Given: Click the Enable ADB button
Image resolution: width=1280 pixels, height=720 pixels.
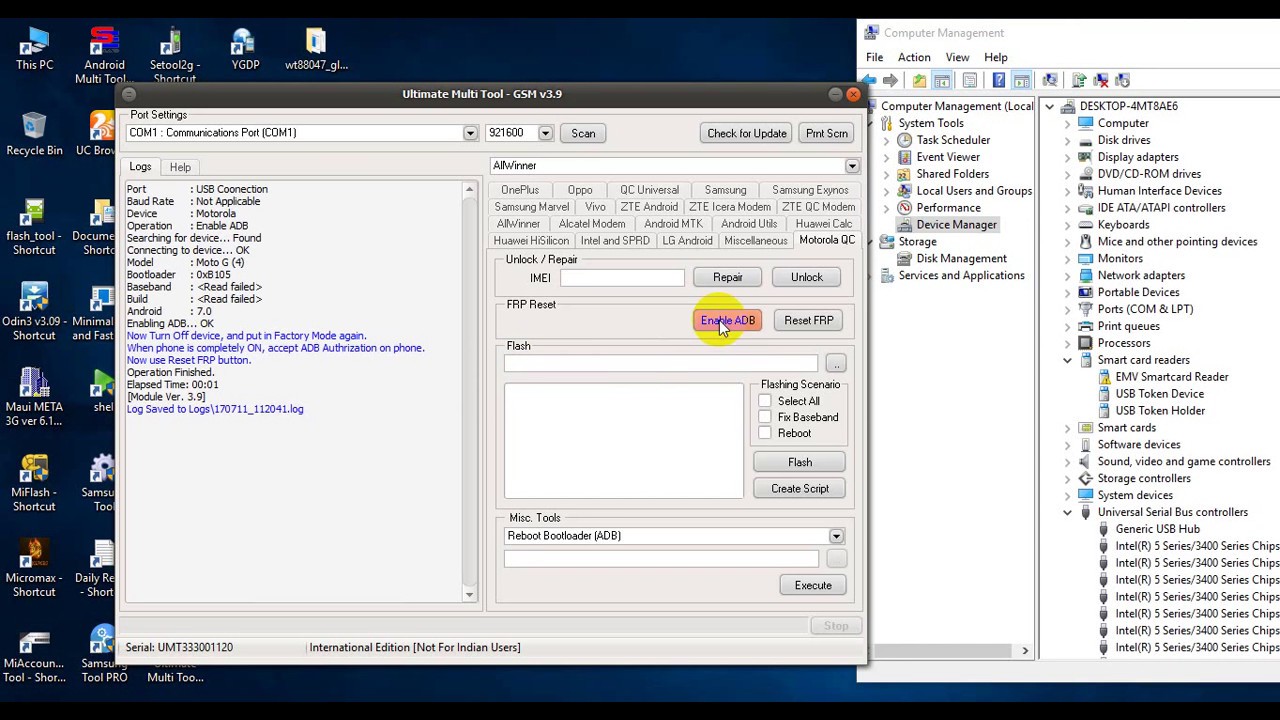Looking at the screenshot, I should [x=728, y=320].
